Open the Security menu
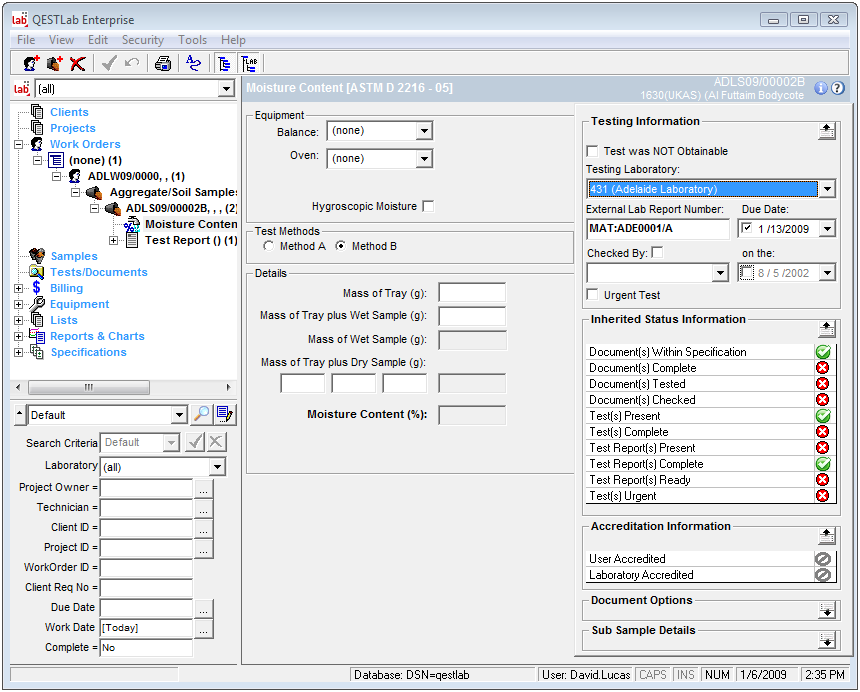The width and height of the screenshot is (860, 692). pos(142,40)
